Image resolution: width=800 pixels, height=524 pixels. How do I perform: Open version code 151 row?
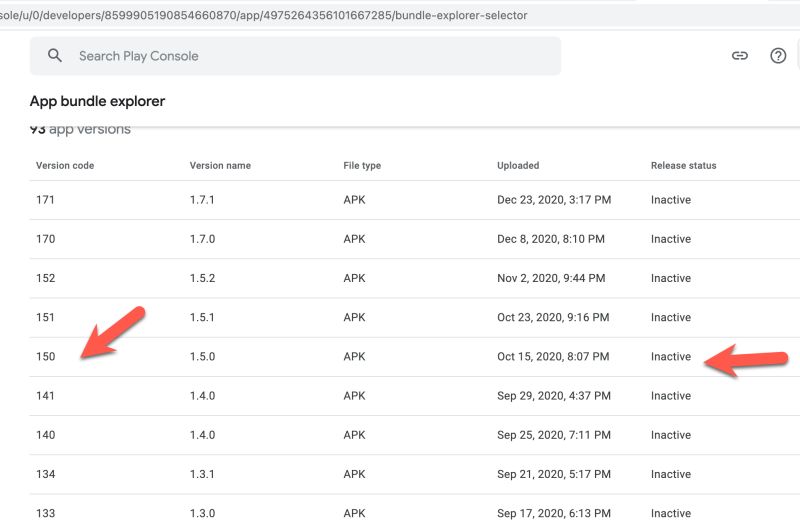tap(414, 317)
